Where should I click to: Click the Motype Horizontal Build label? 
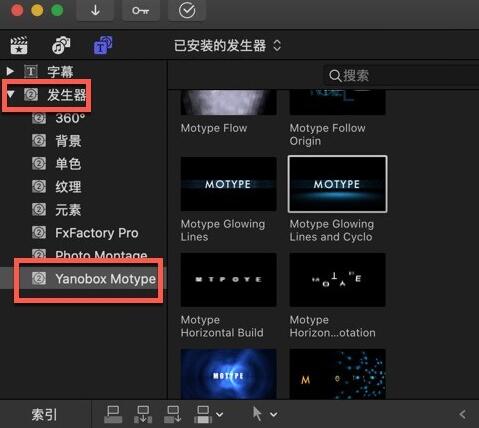222,326
